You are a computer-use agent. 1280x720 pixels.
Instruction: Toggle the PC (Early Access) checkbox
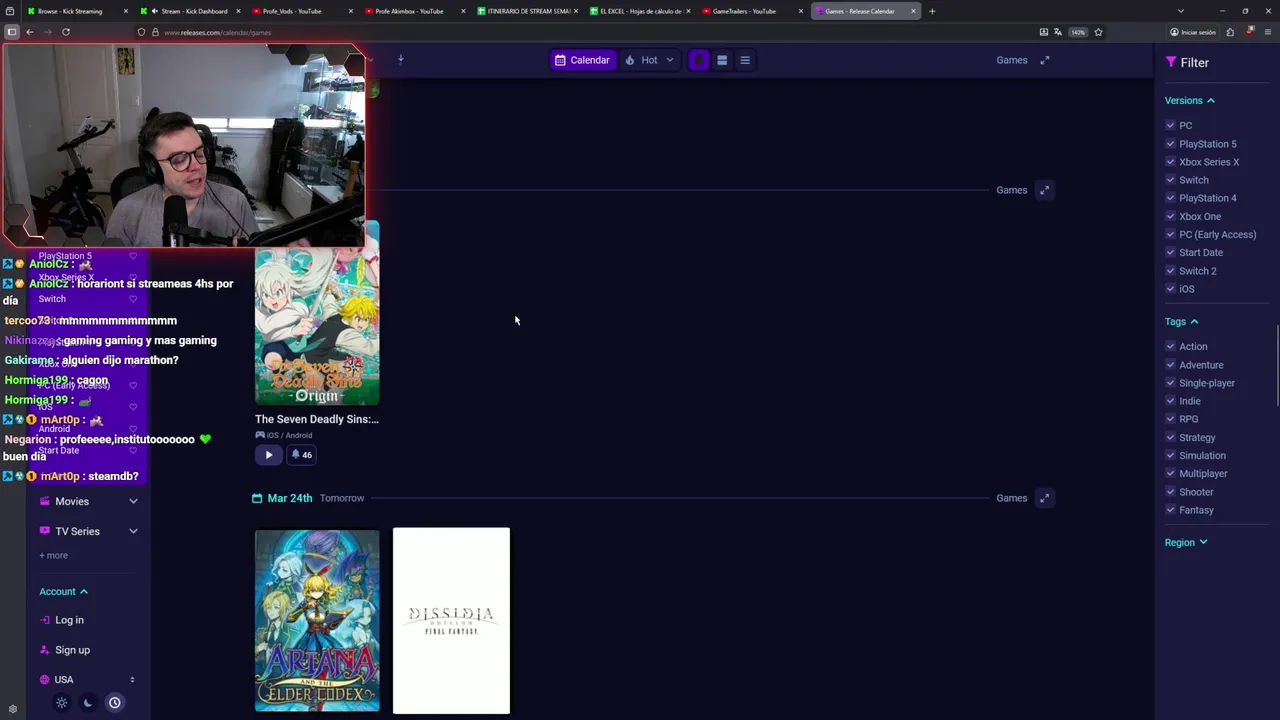click(x=1170, y=234)
